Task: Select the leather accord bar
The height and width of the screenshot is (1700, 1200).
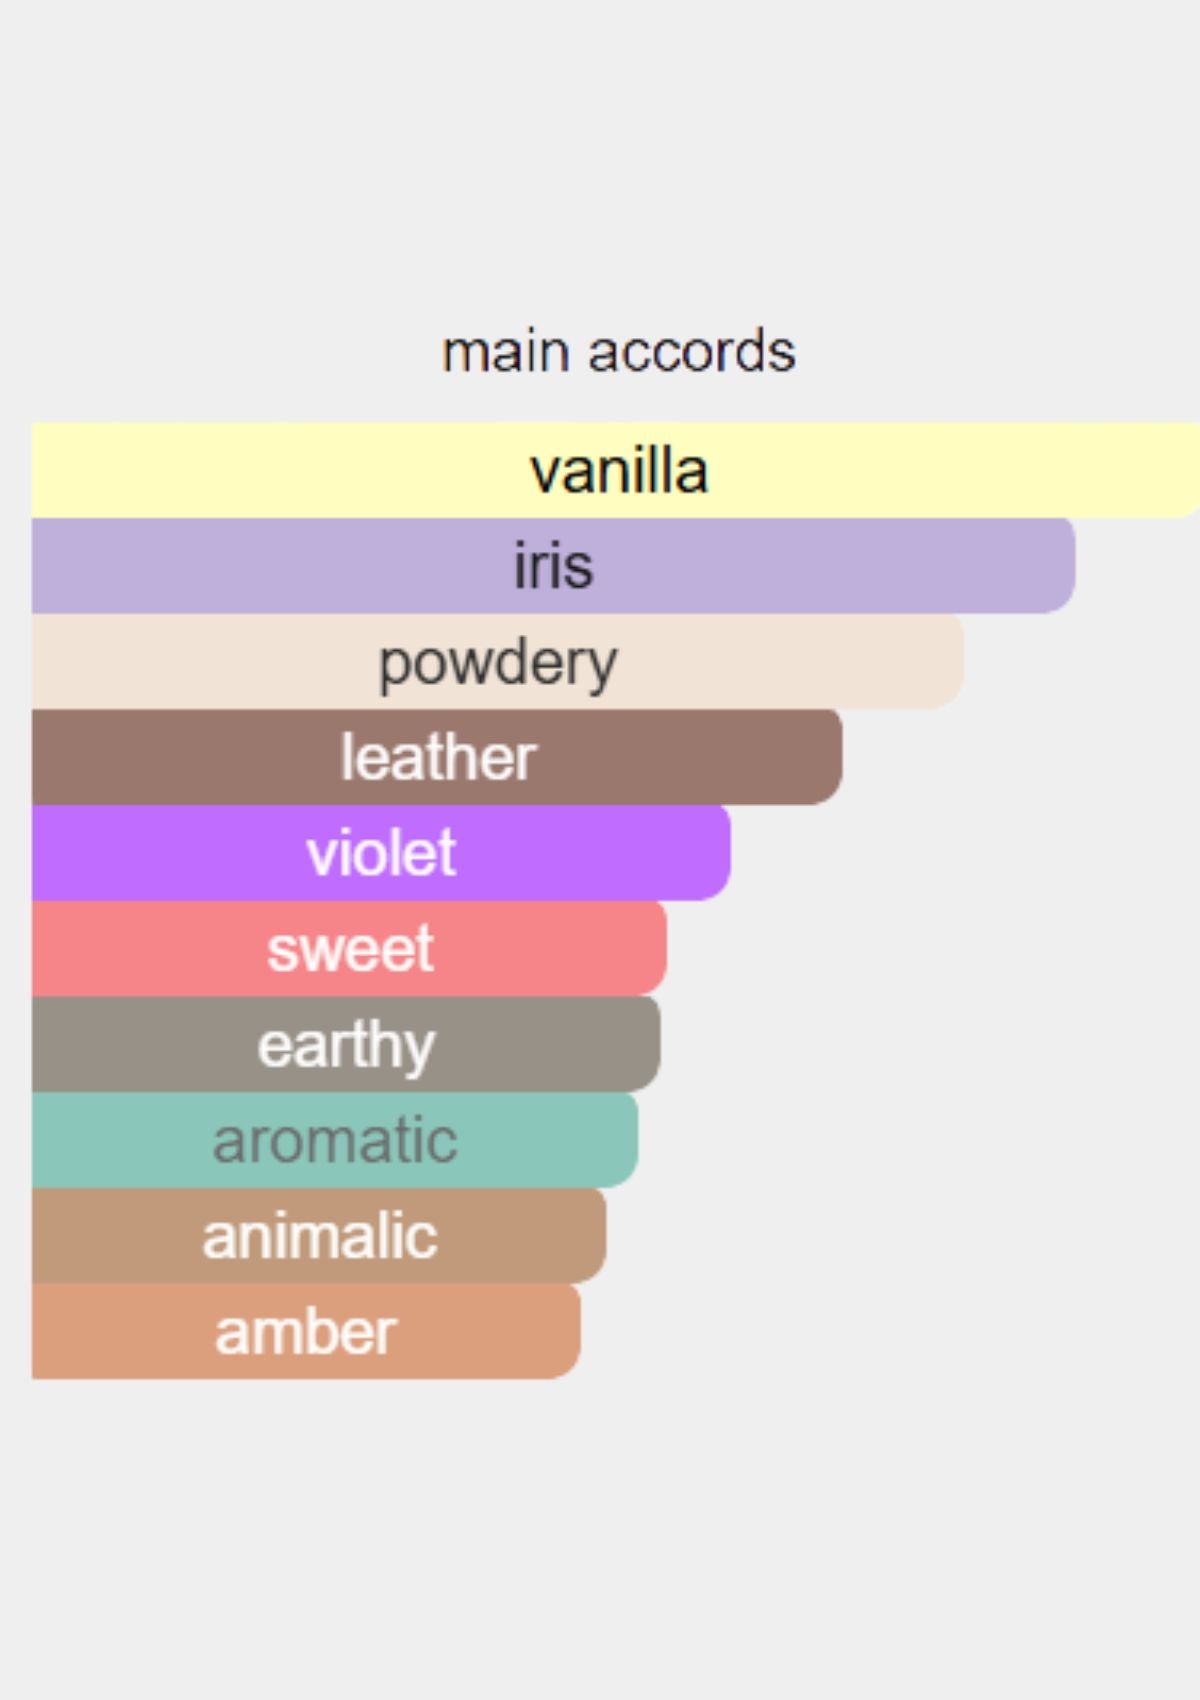Action: pos(437,757)
